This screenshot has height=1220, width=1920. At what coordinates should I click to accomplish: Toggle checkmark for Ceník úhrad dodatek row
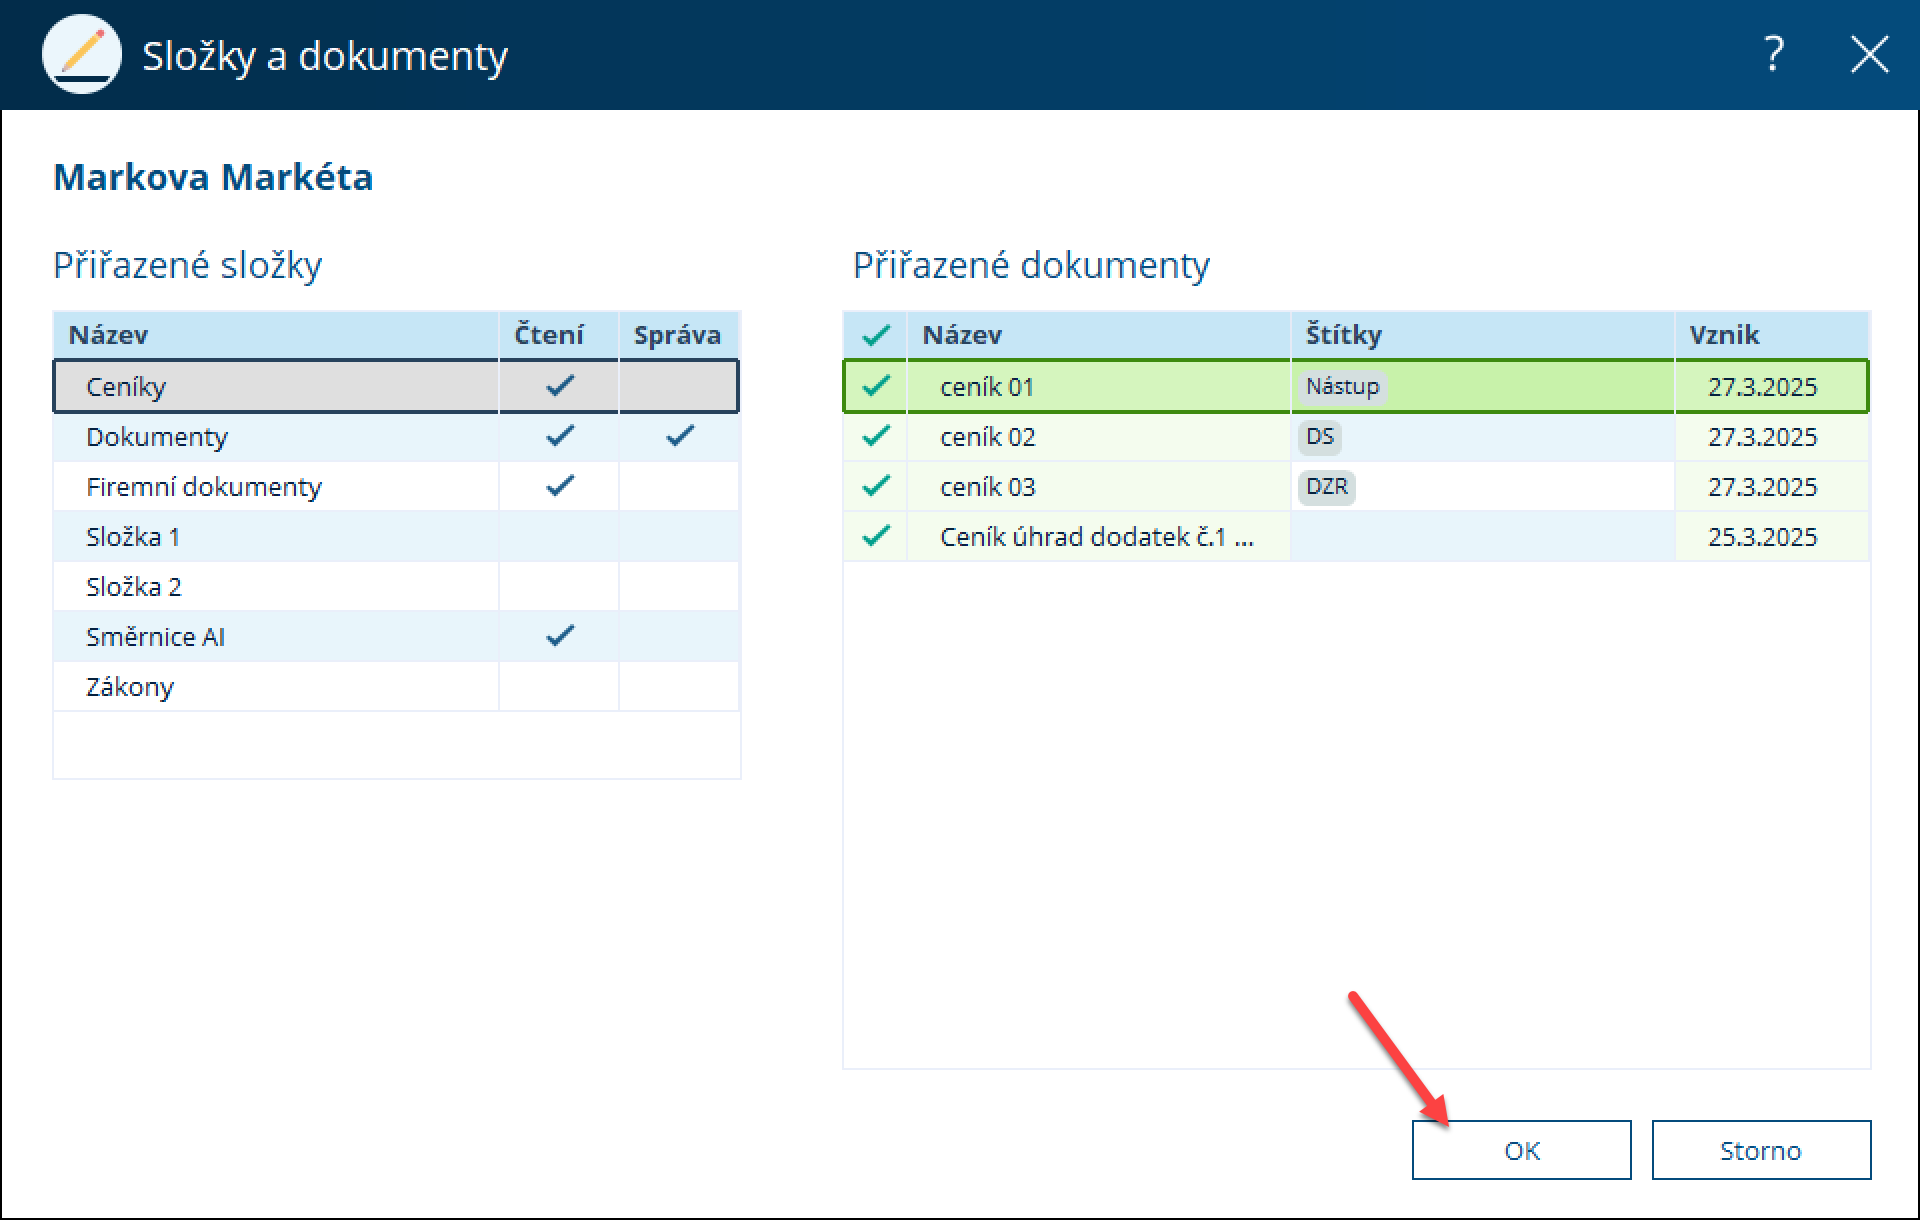click(x=876, y=536)
